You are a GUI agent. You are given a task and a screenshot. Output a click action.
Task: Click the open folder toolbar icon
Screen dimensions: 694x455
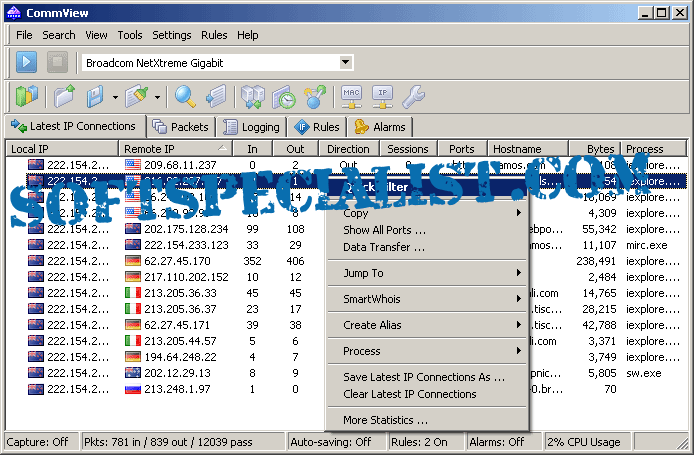click(x=65, y=96)
